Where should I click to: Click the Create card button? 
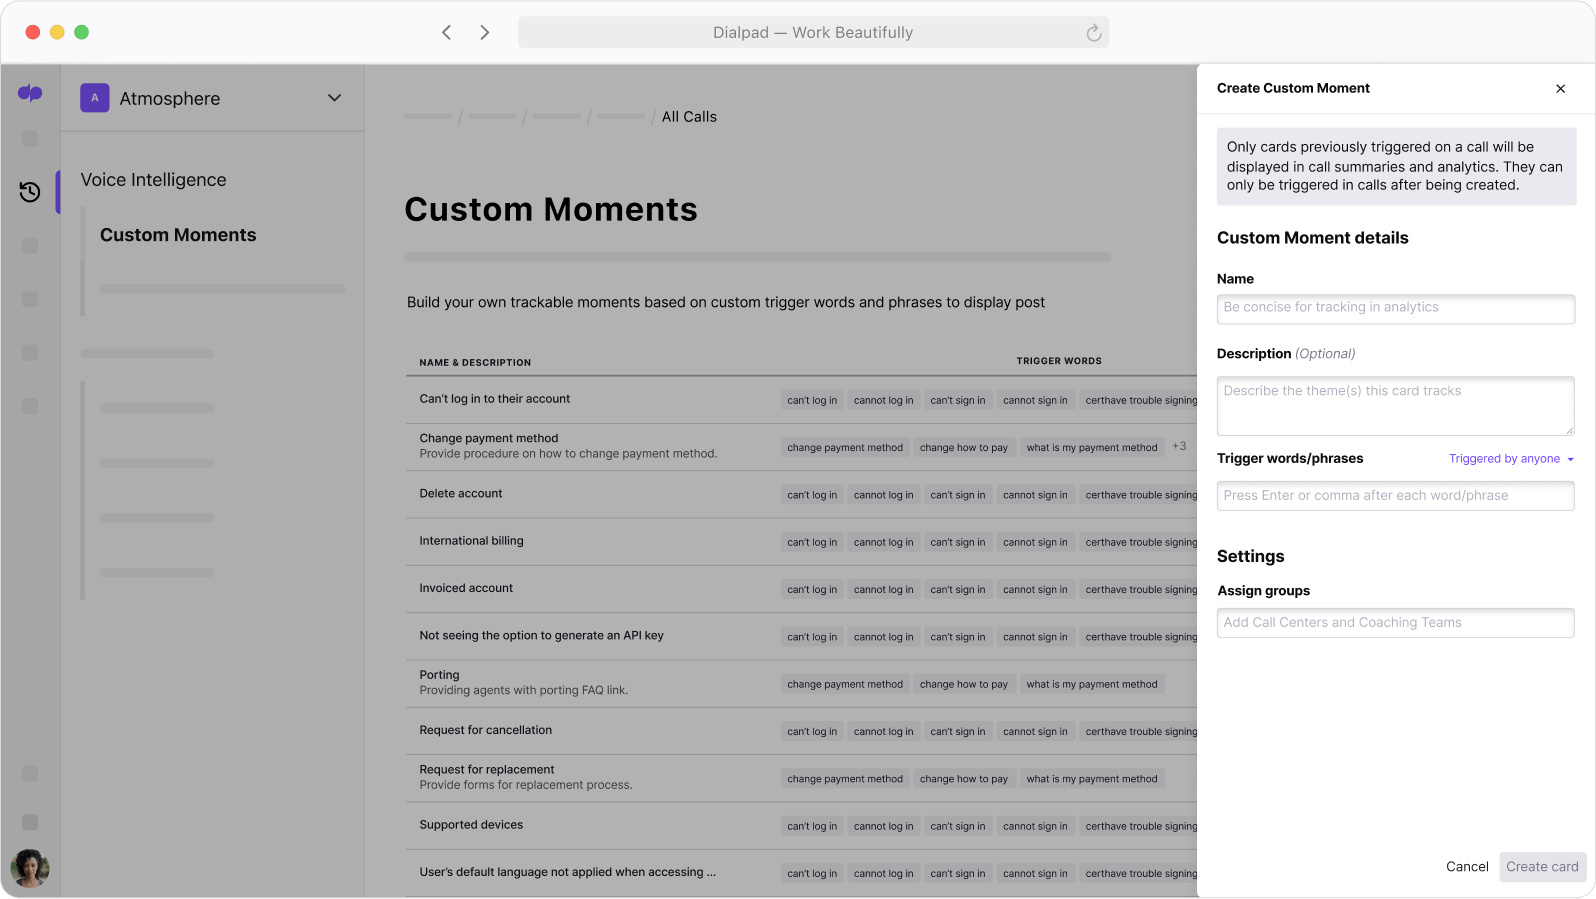coord(1542,867)
